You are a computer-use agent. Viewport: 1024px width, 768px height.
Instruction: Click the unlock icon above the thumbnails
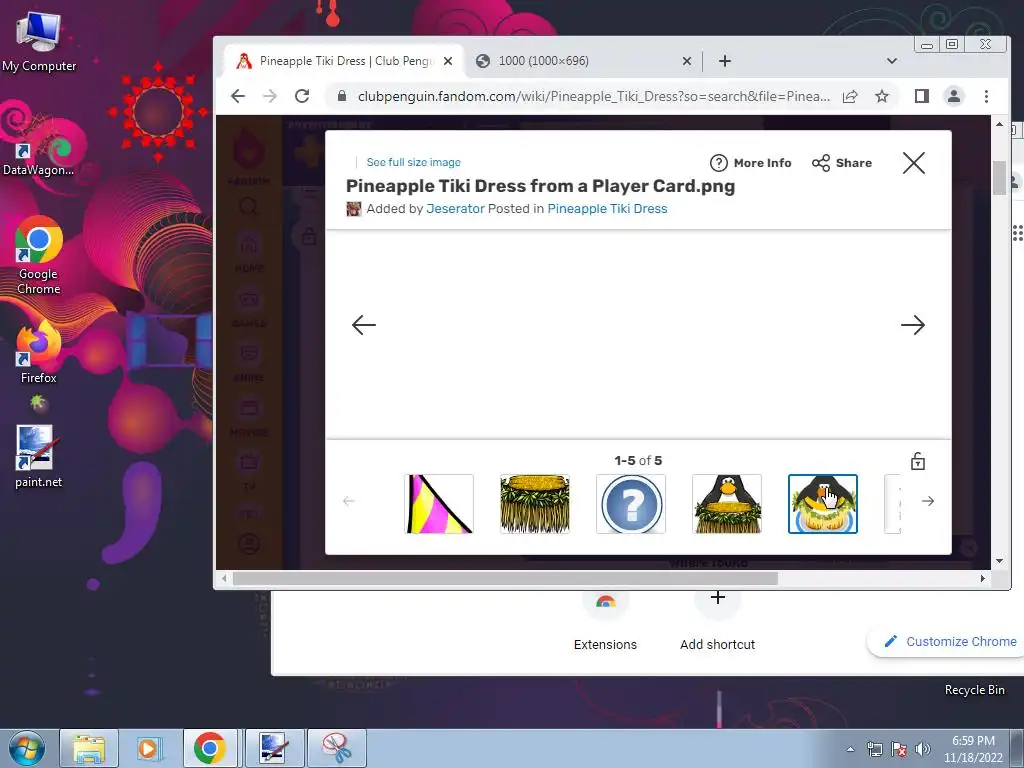click(x=918, y=461)
